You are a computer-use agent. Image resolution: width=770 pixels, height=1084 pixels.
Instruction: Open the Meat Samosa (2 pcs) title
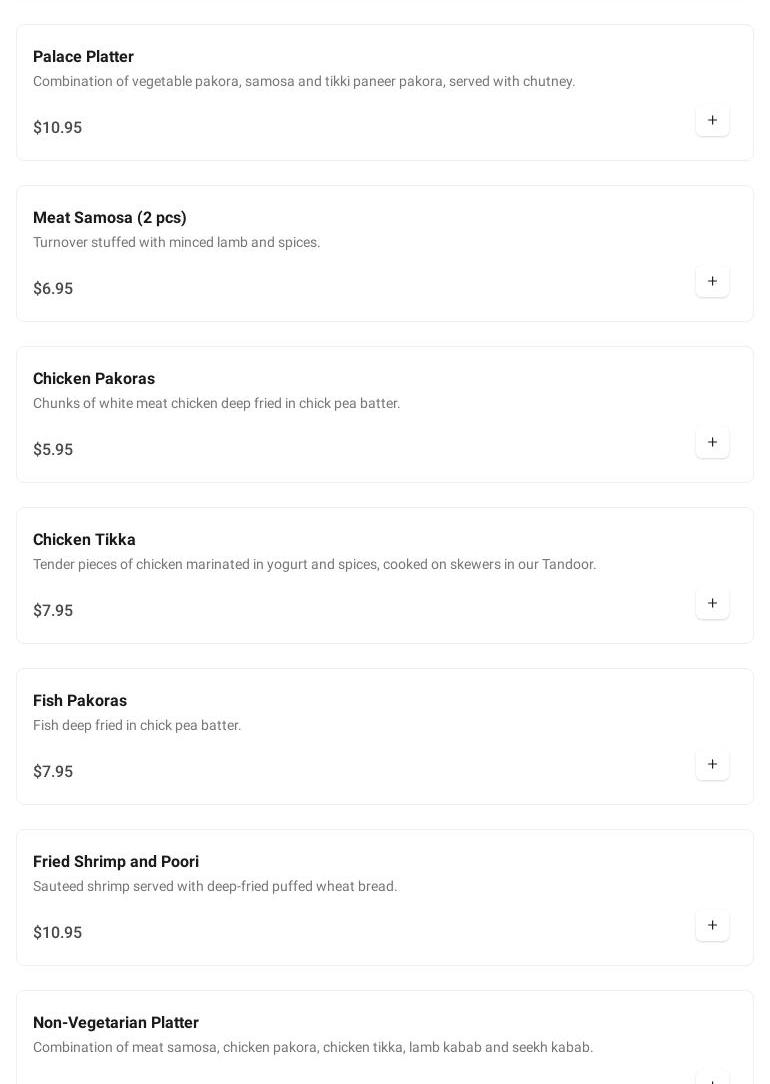(110, 218)
